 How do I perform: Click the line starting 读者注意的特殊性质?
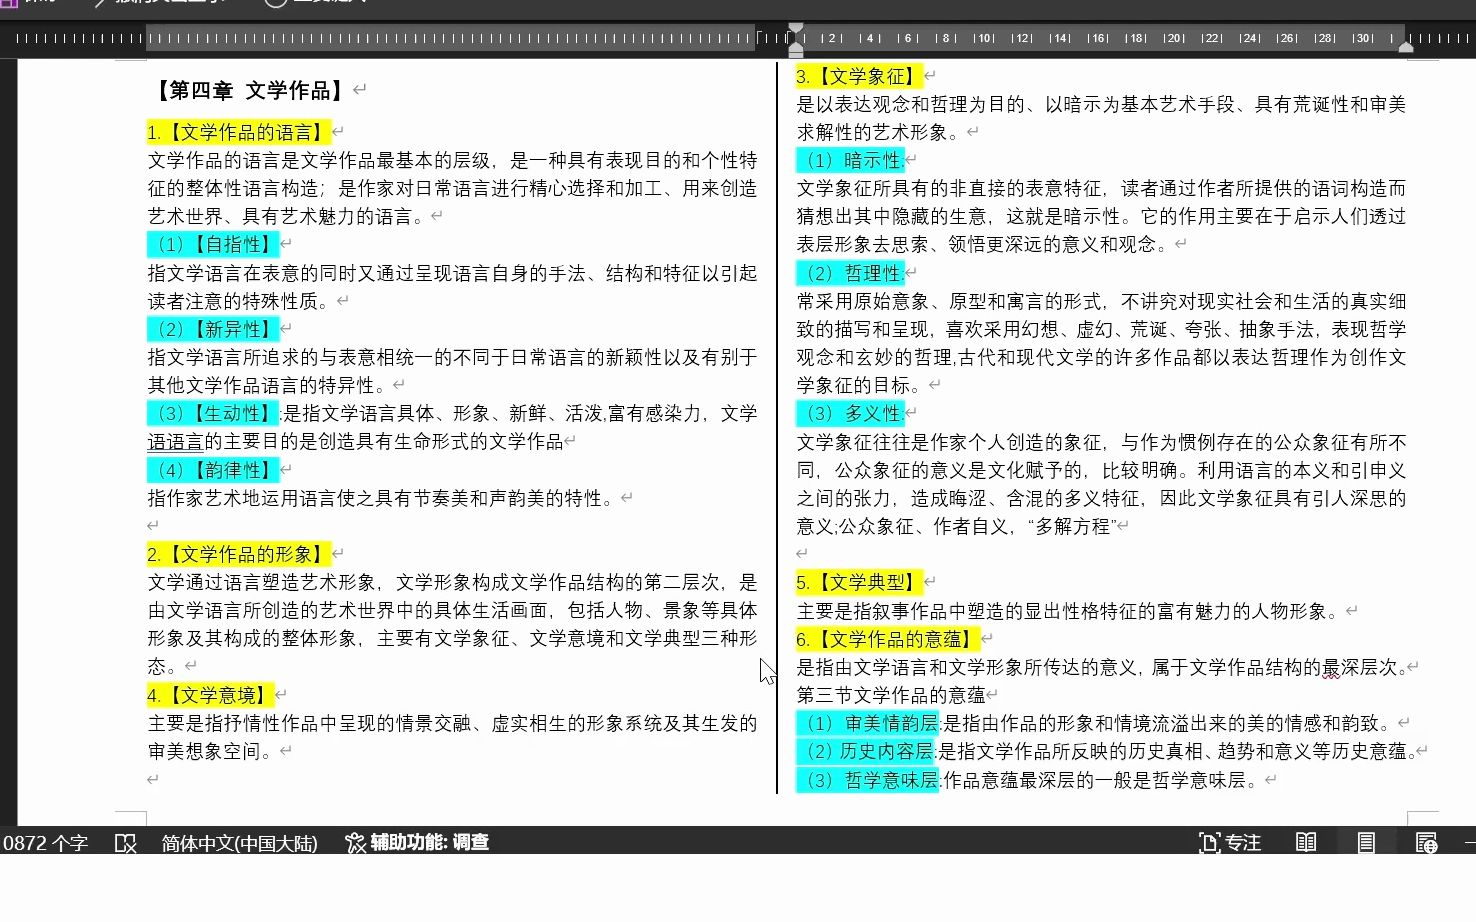240,301
